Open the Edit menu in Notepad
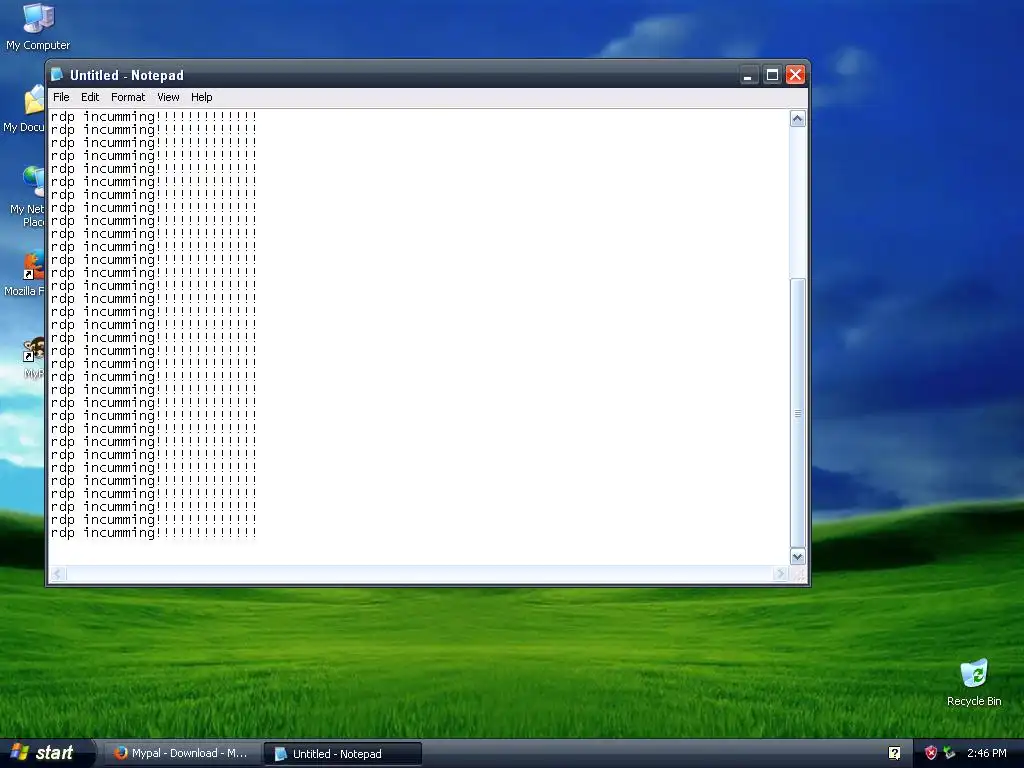The image size is (1024, 768). pos(89,97)
